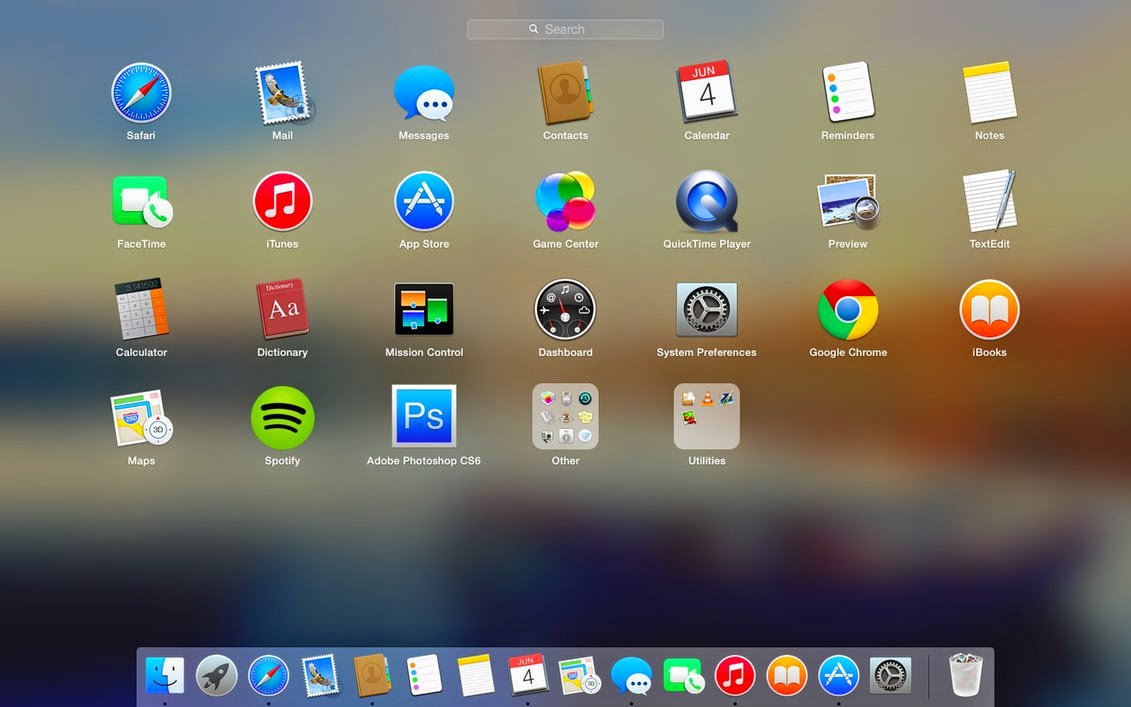This screenshot has height=707, width=1131.
Task: Launch the Preview app
Action: 848,201
